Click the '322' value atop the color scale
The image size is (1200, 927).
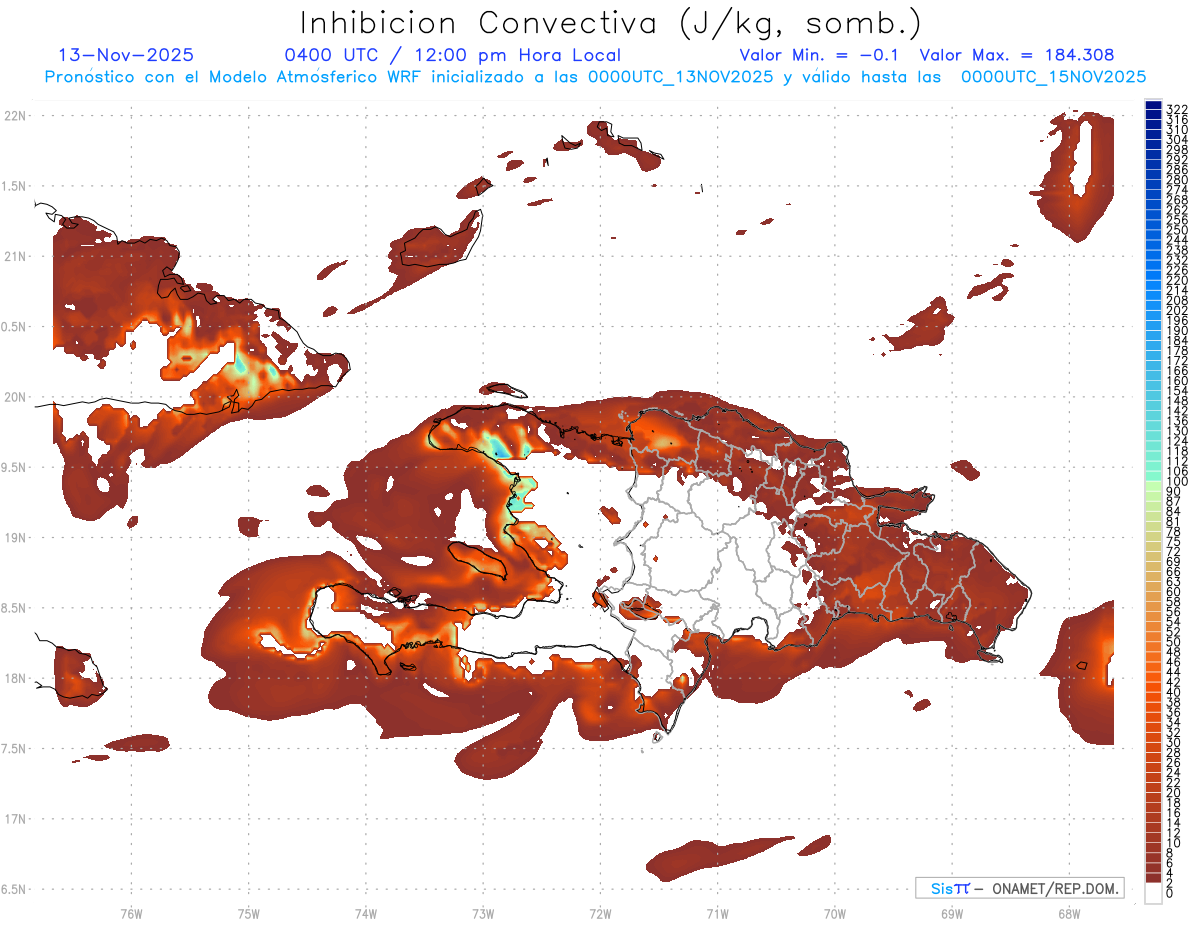pyautogui.click(x=1177, y=108)
